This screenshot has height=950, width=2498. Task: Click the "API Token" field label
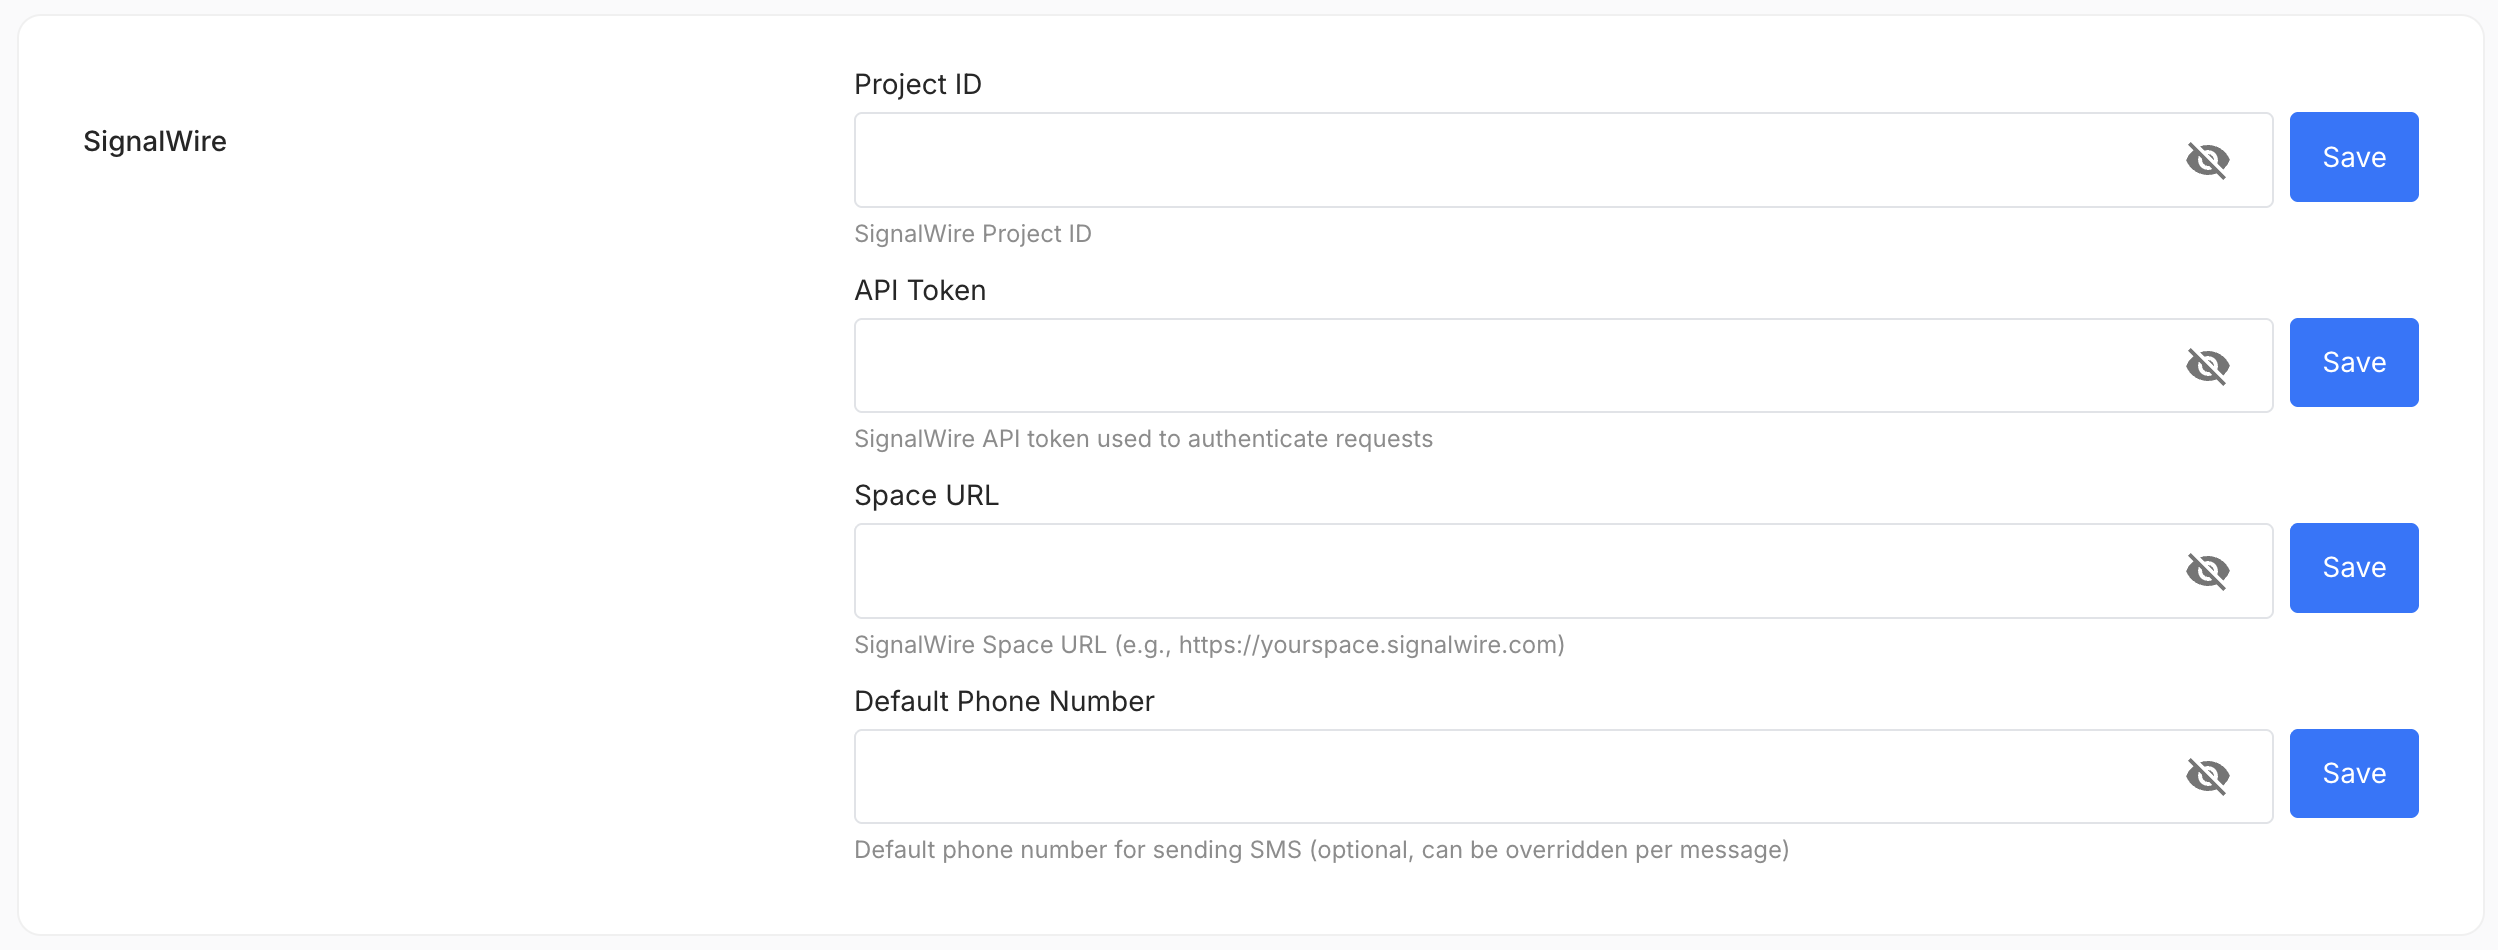pos(920,290)
